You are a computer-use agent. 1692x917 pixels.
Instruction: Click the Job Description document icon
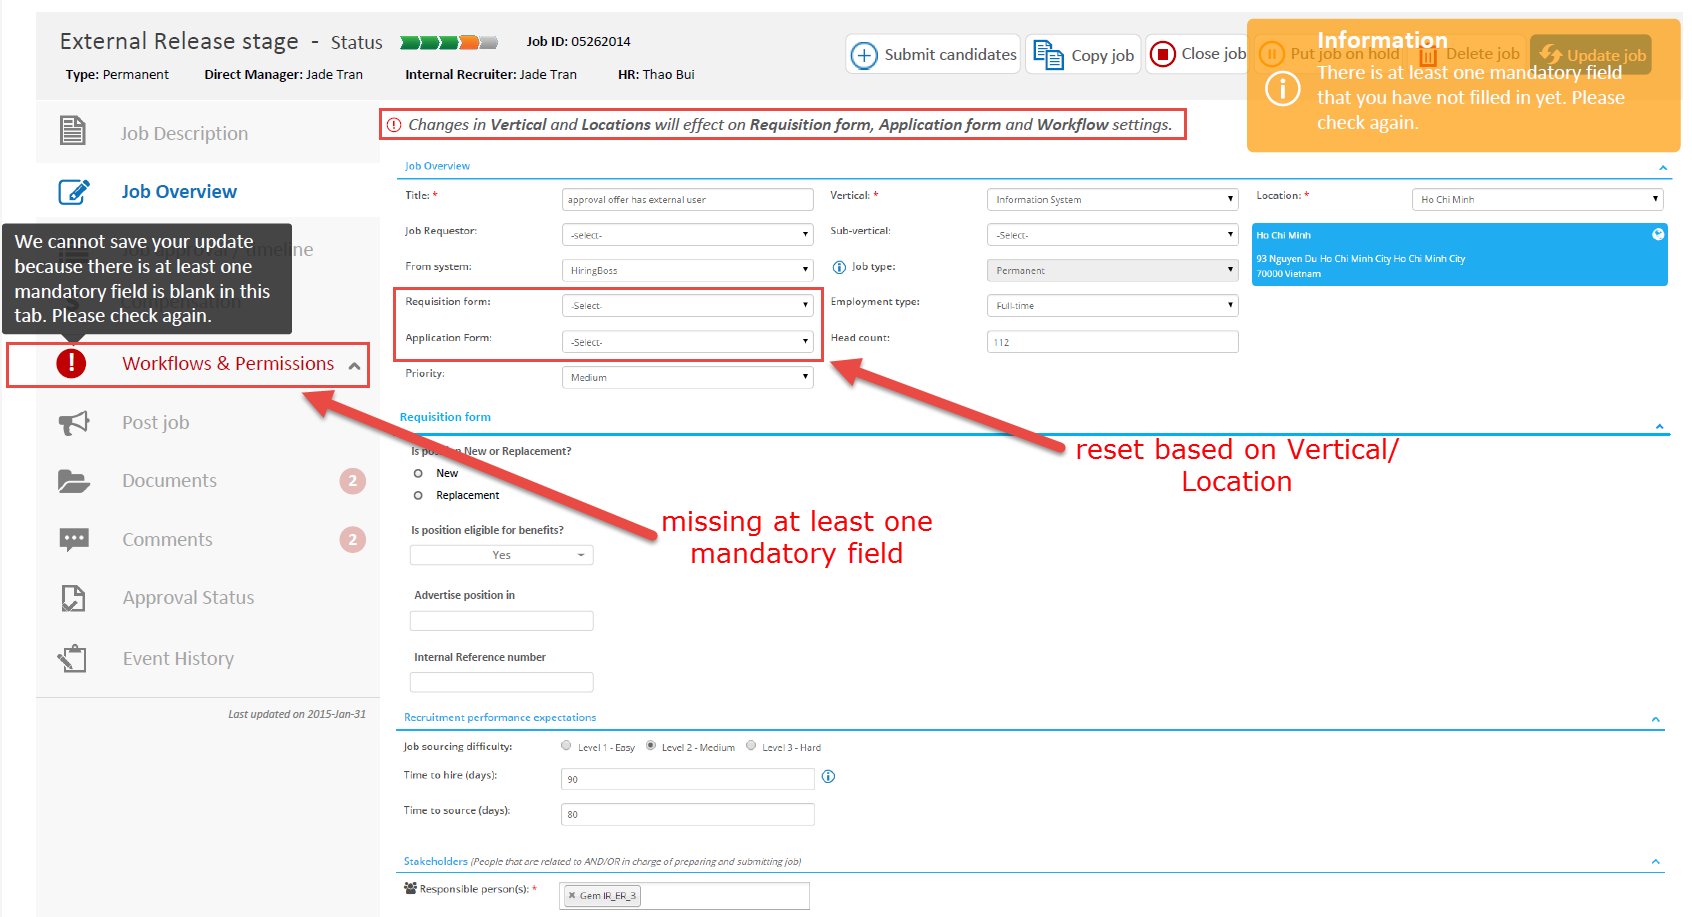click(x=73, y=131)
